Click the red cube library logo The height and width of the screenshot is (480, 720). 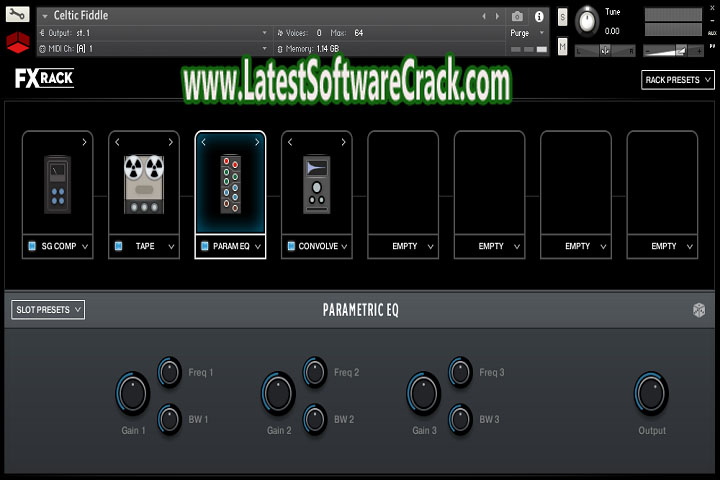[x=18, y=42]
